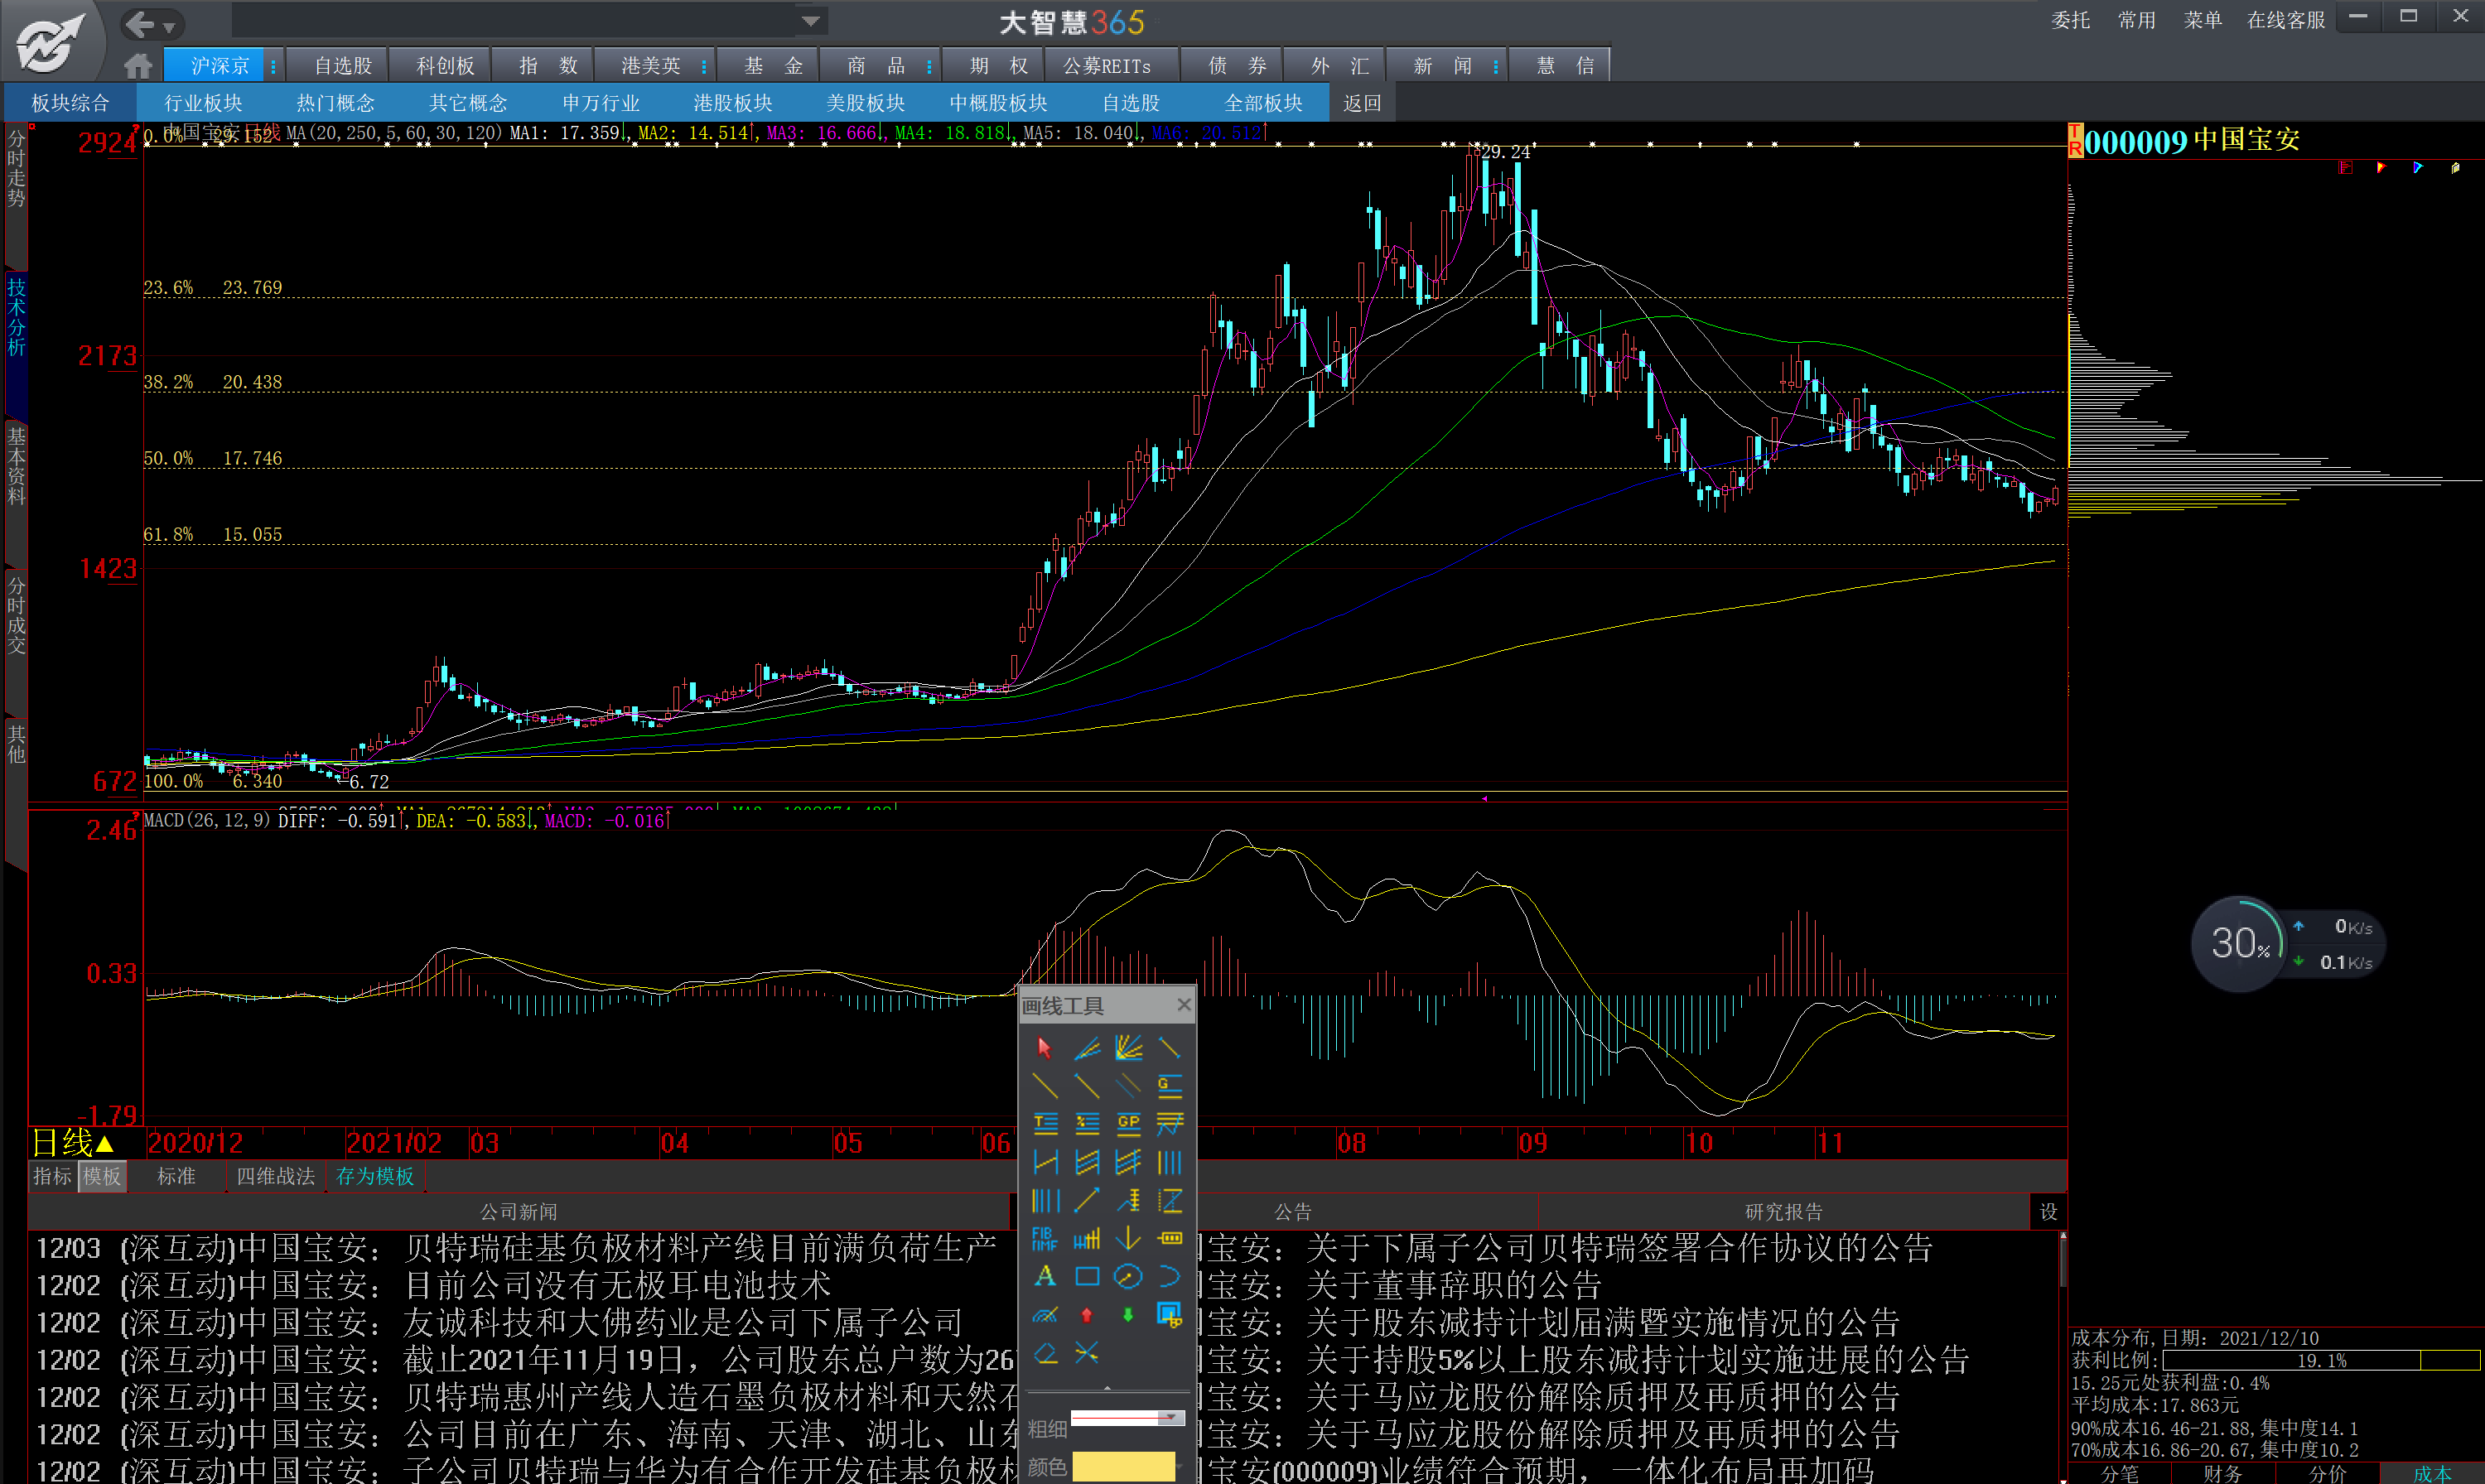Choose the rectangle drawing tool

(1086, 1276)
